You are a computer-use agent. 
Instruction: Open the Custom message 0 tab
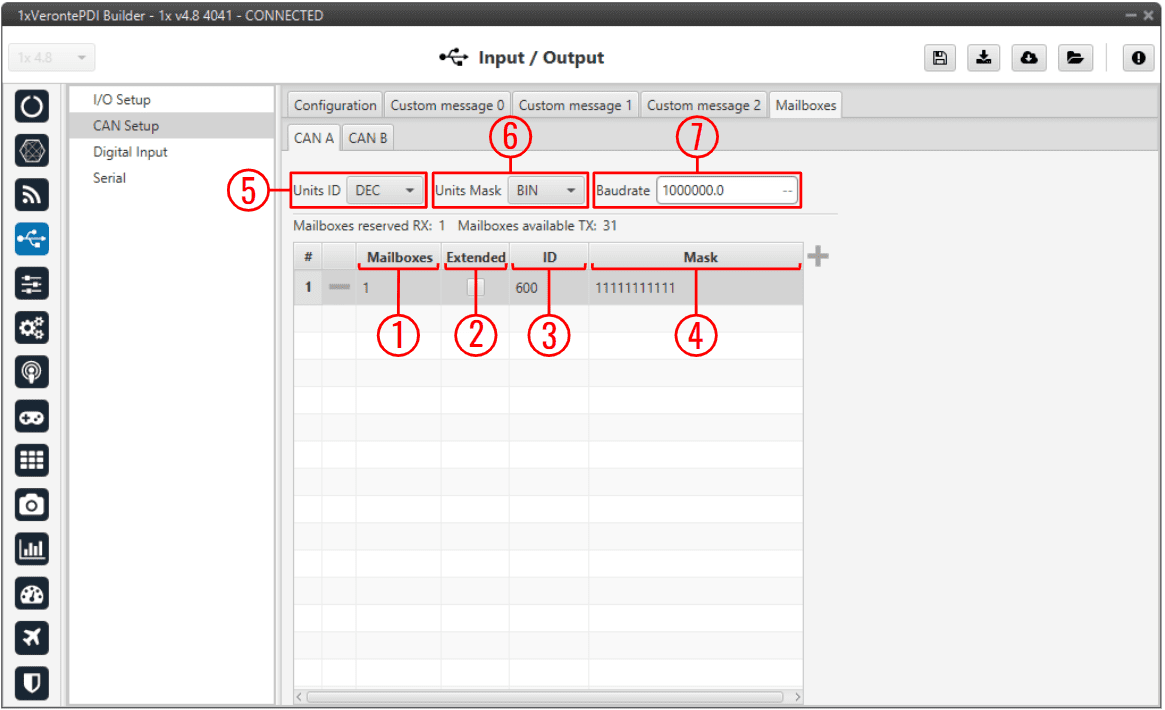click(447, 105)
